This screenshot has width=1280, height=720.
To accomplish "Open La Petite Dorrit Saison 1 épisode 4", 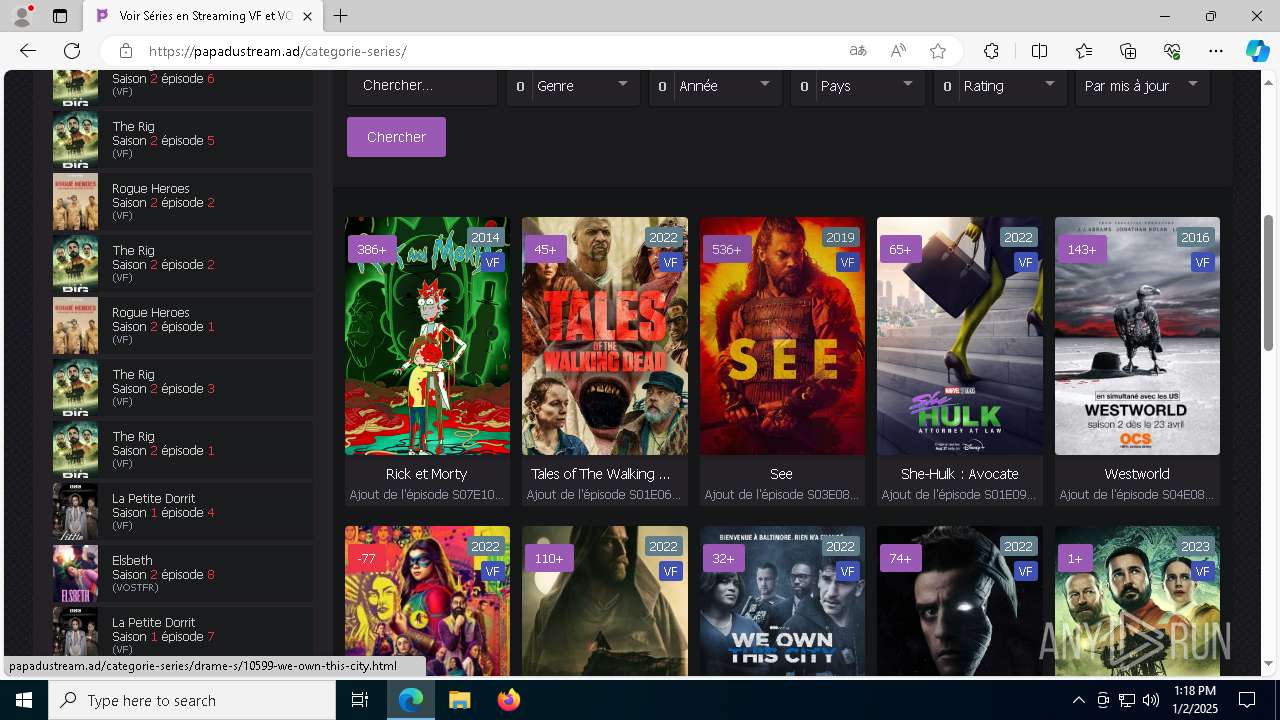I will point(183,512).
